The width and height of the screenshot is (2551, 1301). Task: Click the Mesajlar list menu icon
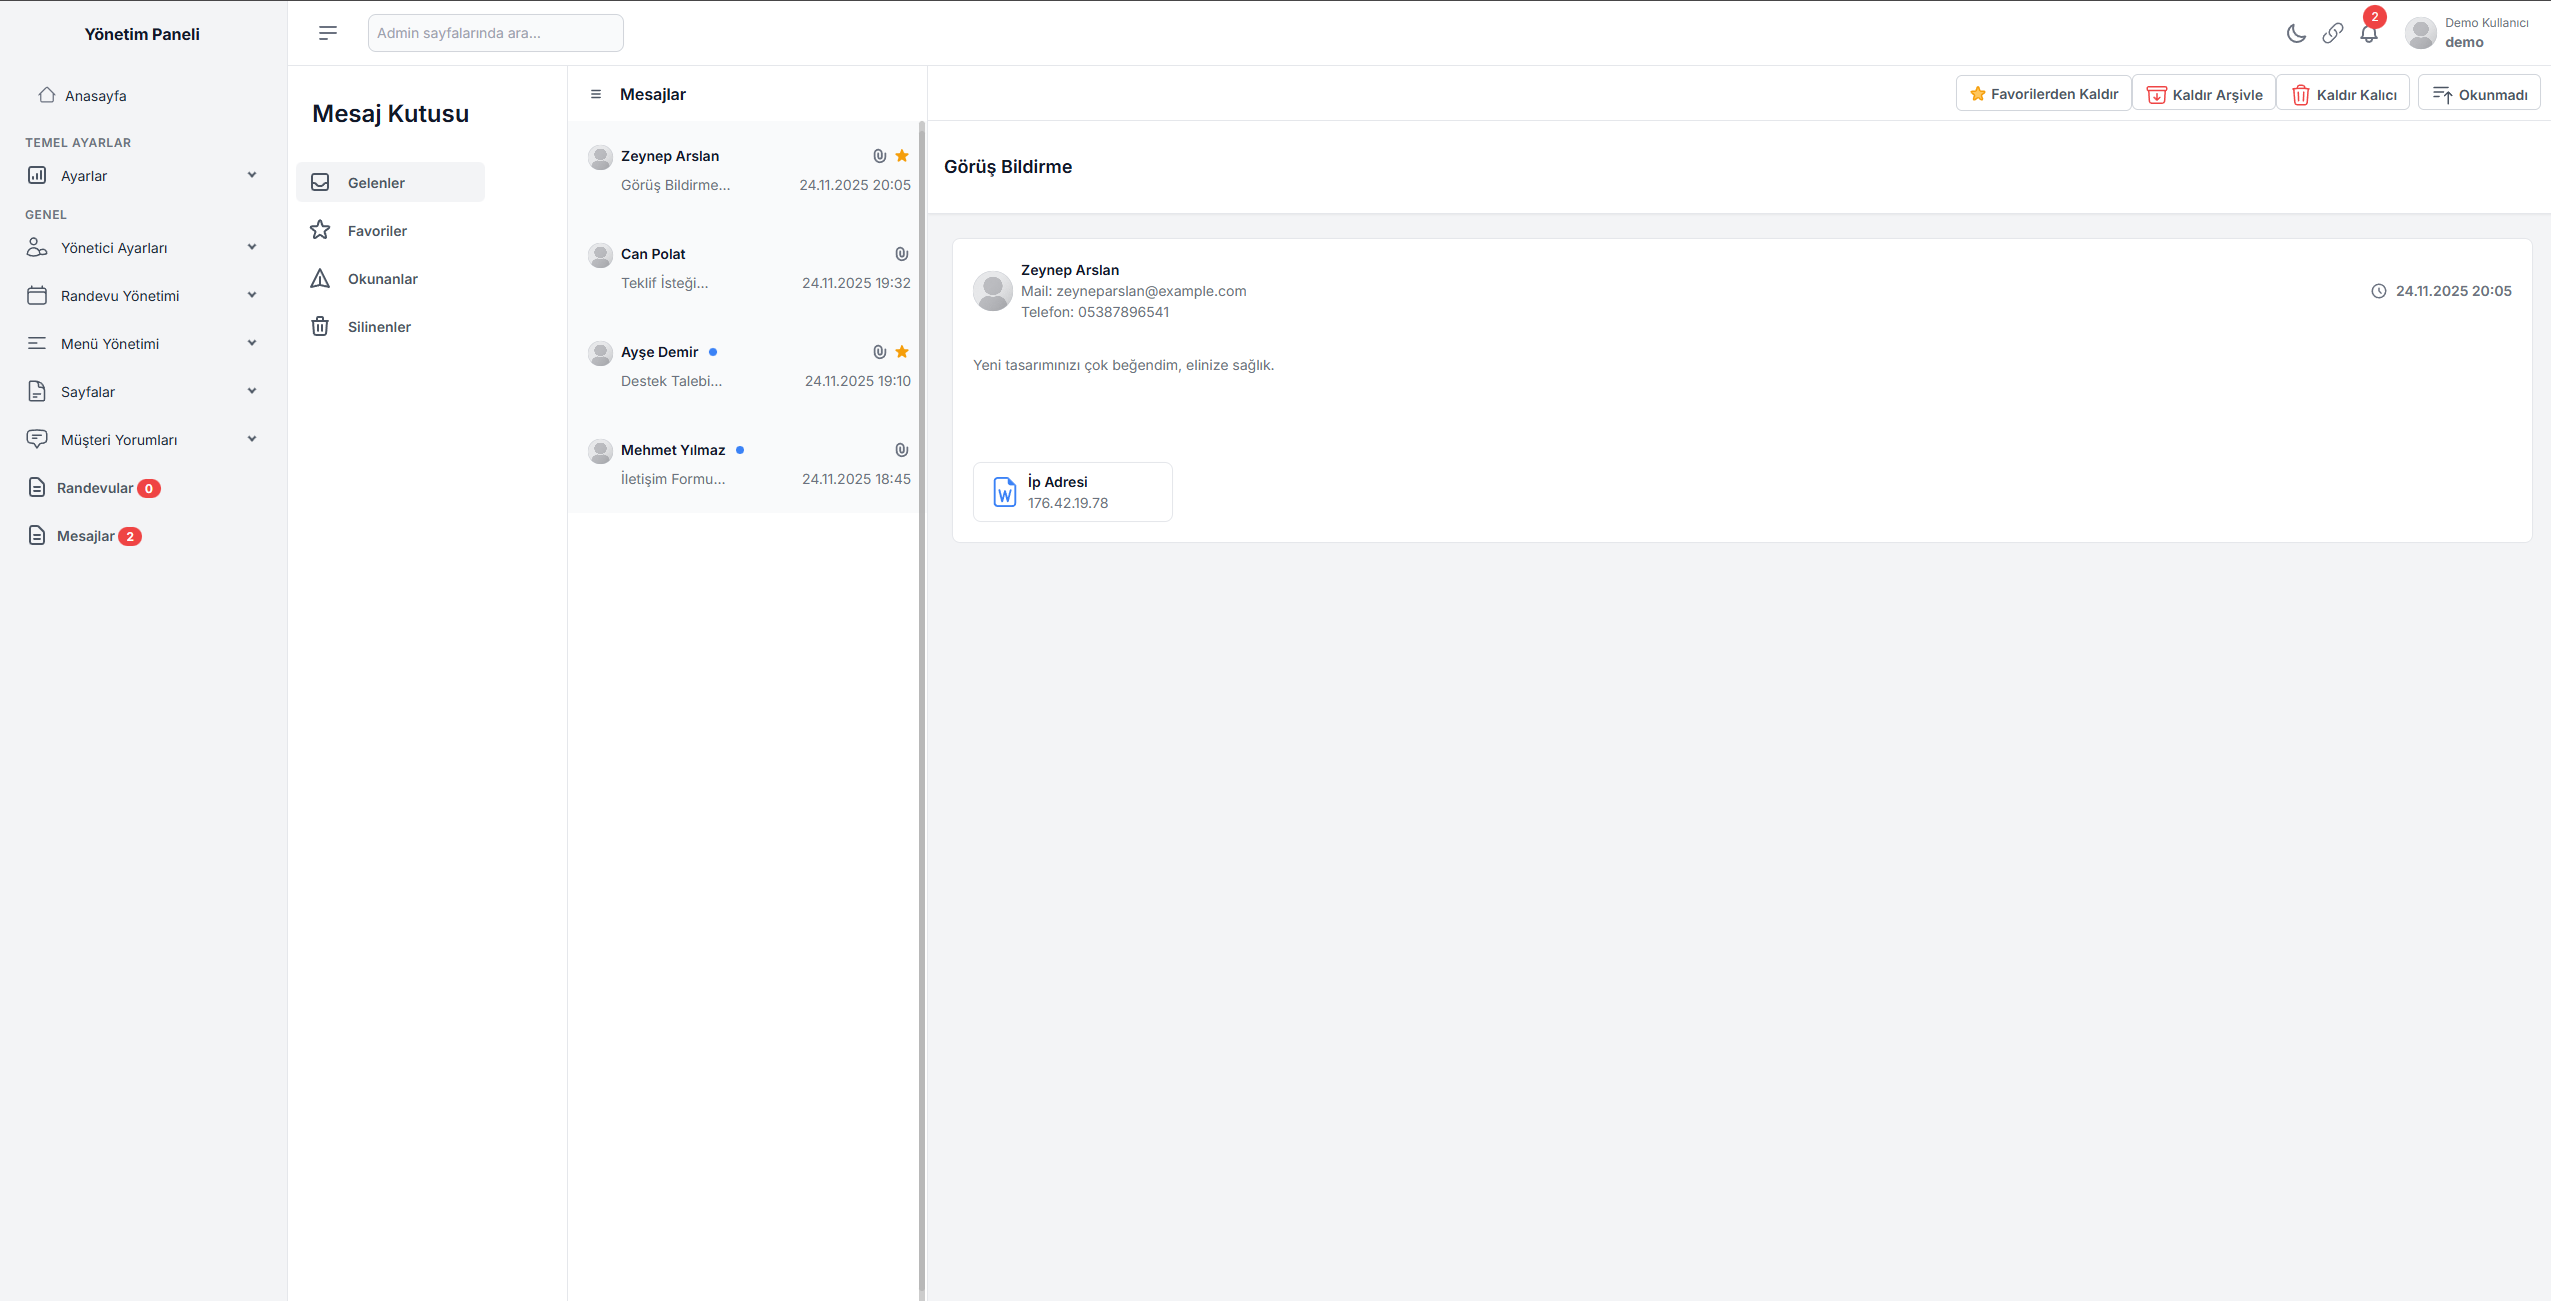596,94
